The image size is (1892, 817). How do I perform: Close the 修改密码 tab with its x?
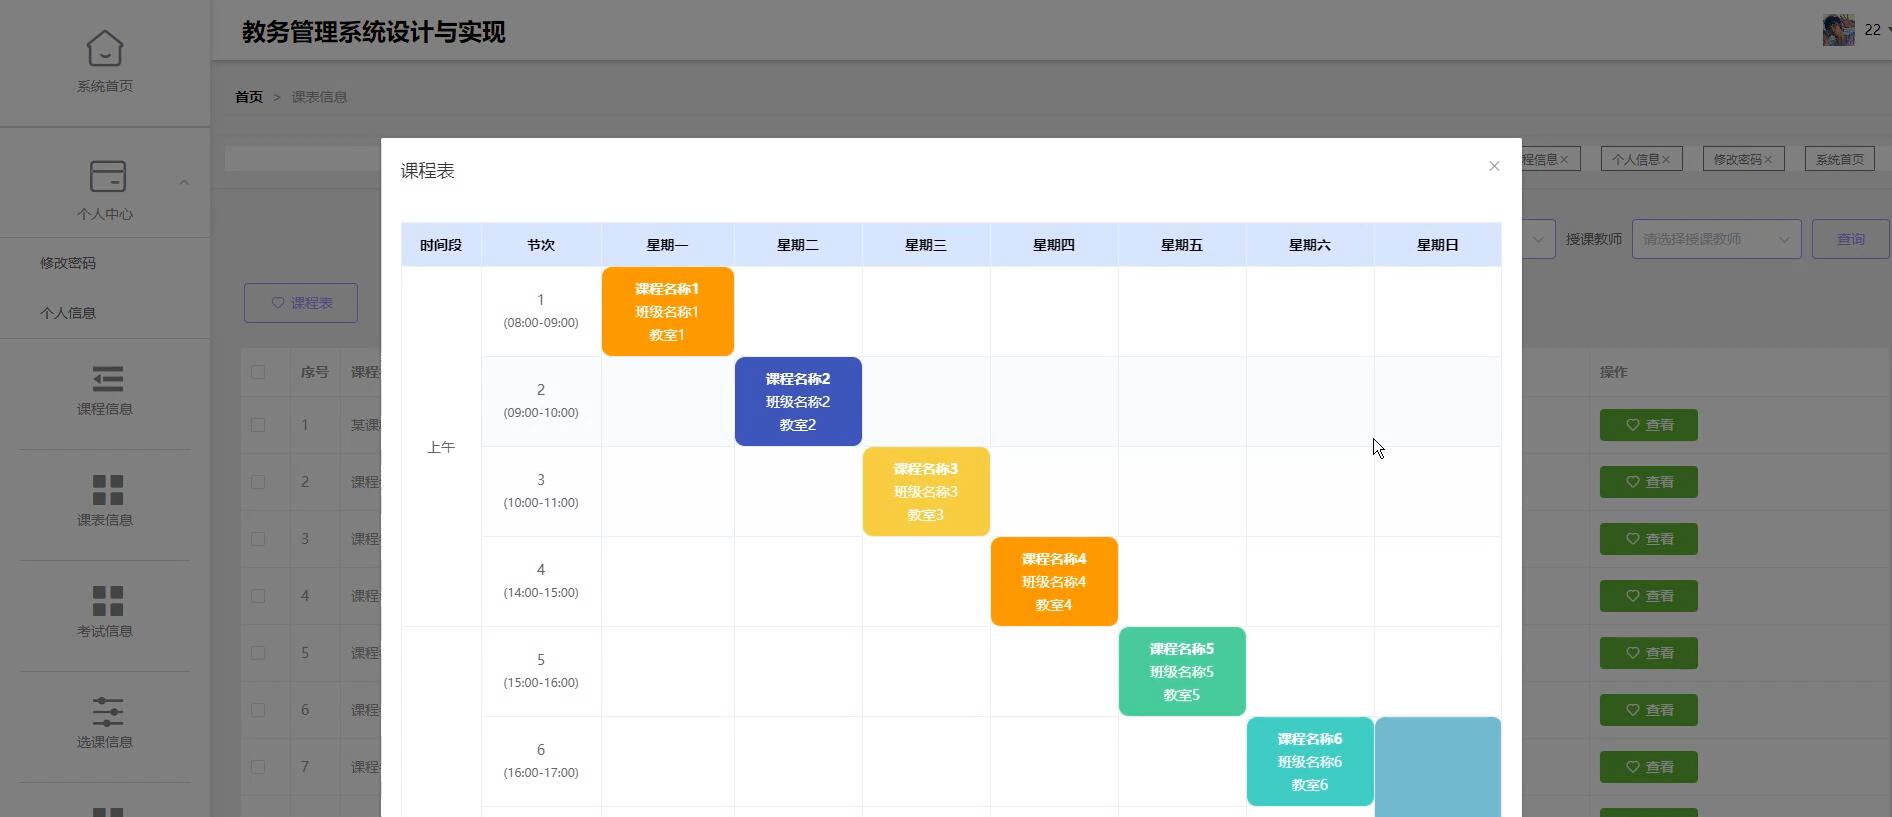[x=1768, y=159]
